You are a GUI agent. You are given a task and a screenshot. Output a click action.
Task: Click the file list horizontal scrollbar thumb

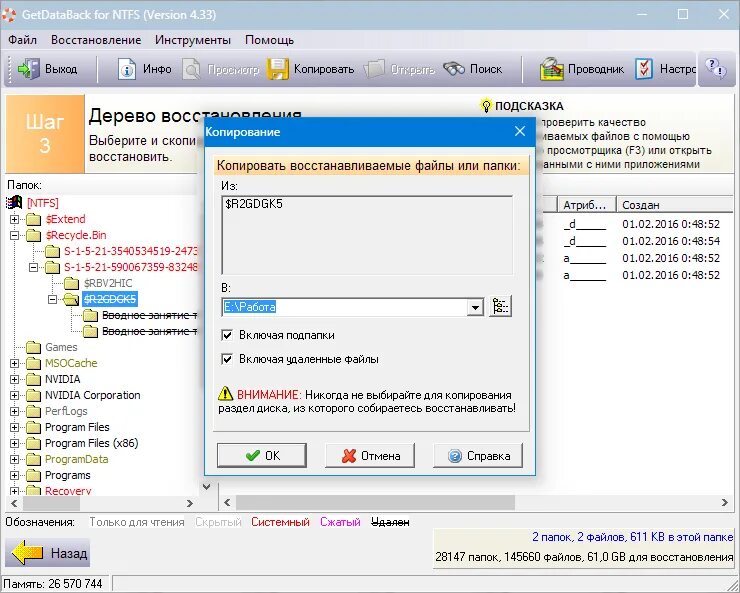click(375, 503)
